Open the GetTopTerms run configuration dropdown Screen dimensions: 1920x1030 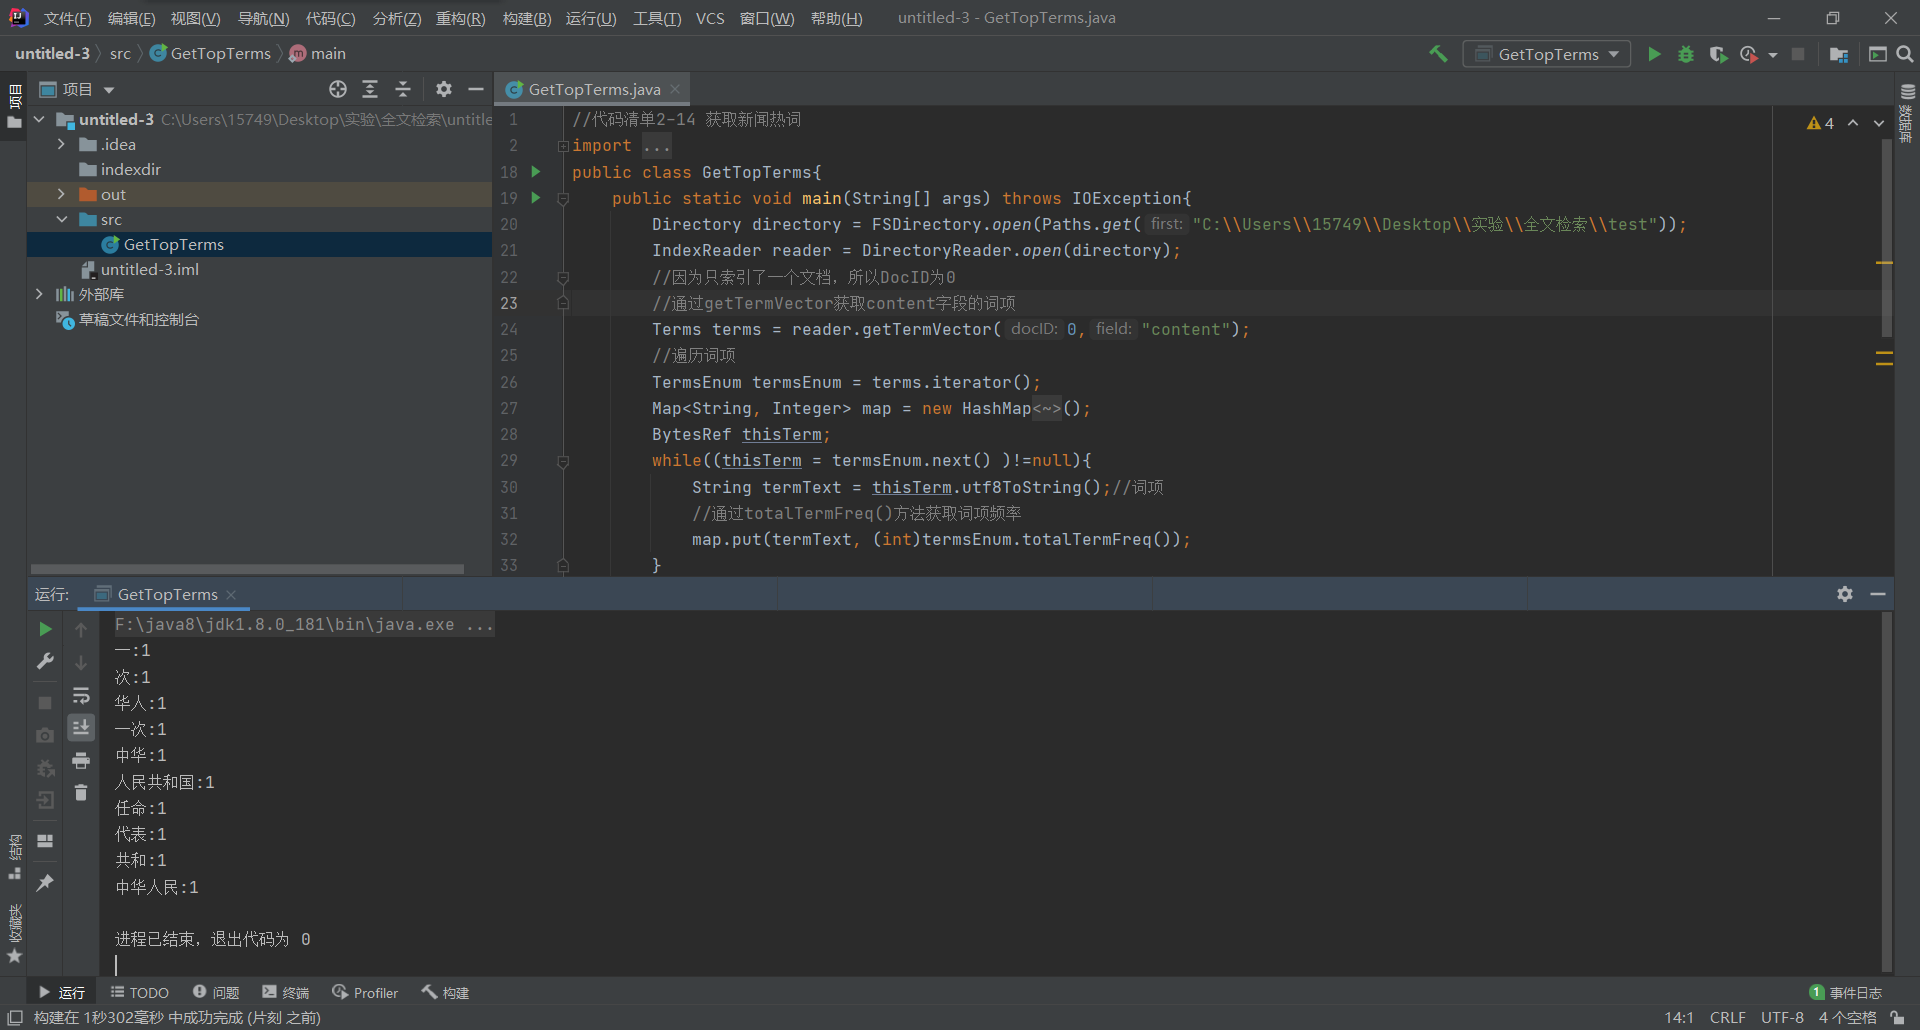tap(1546, 54)
